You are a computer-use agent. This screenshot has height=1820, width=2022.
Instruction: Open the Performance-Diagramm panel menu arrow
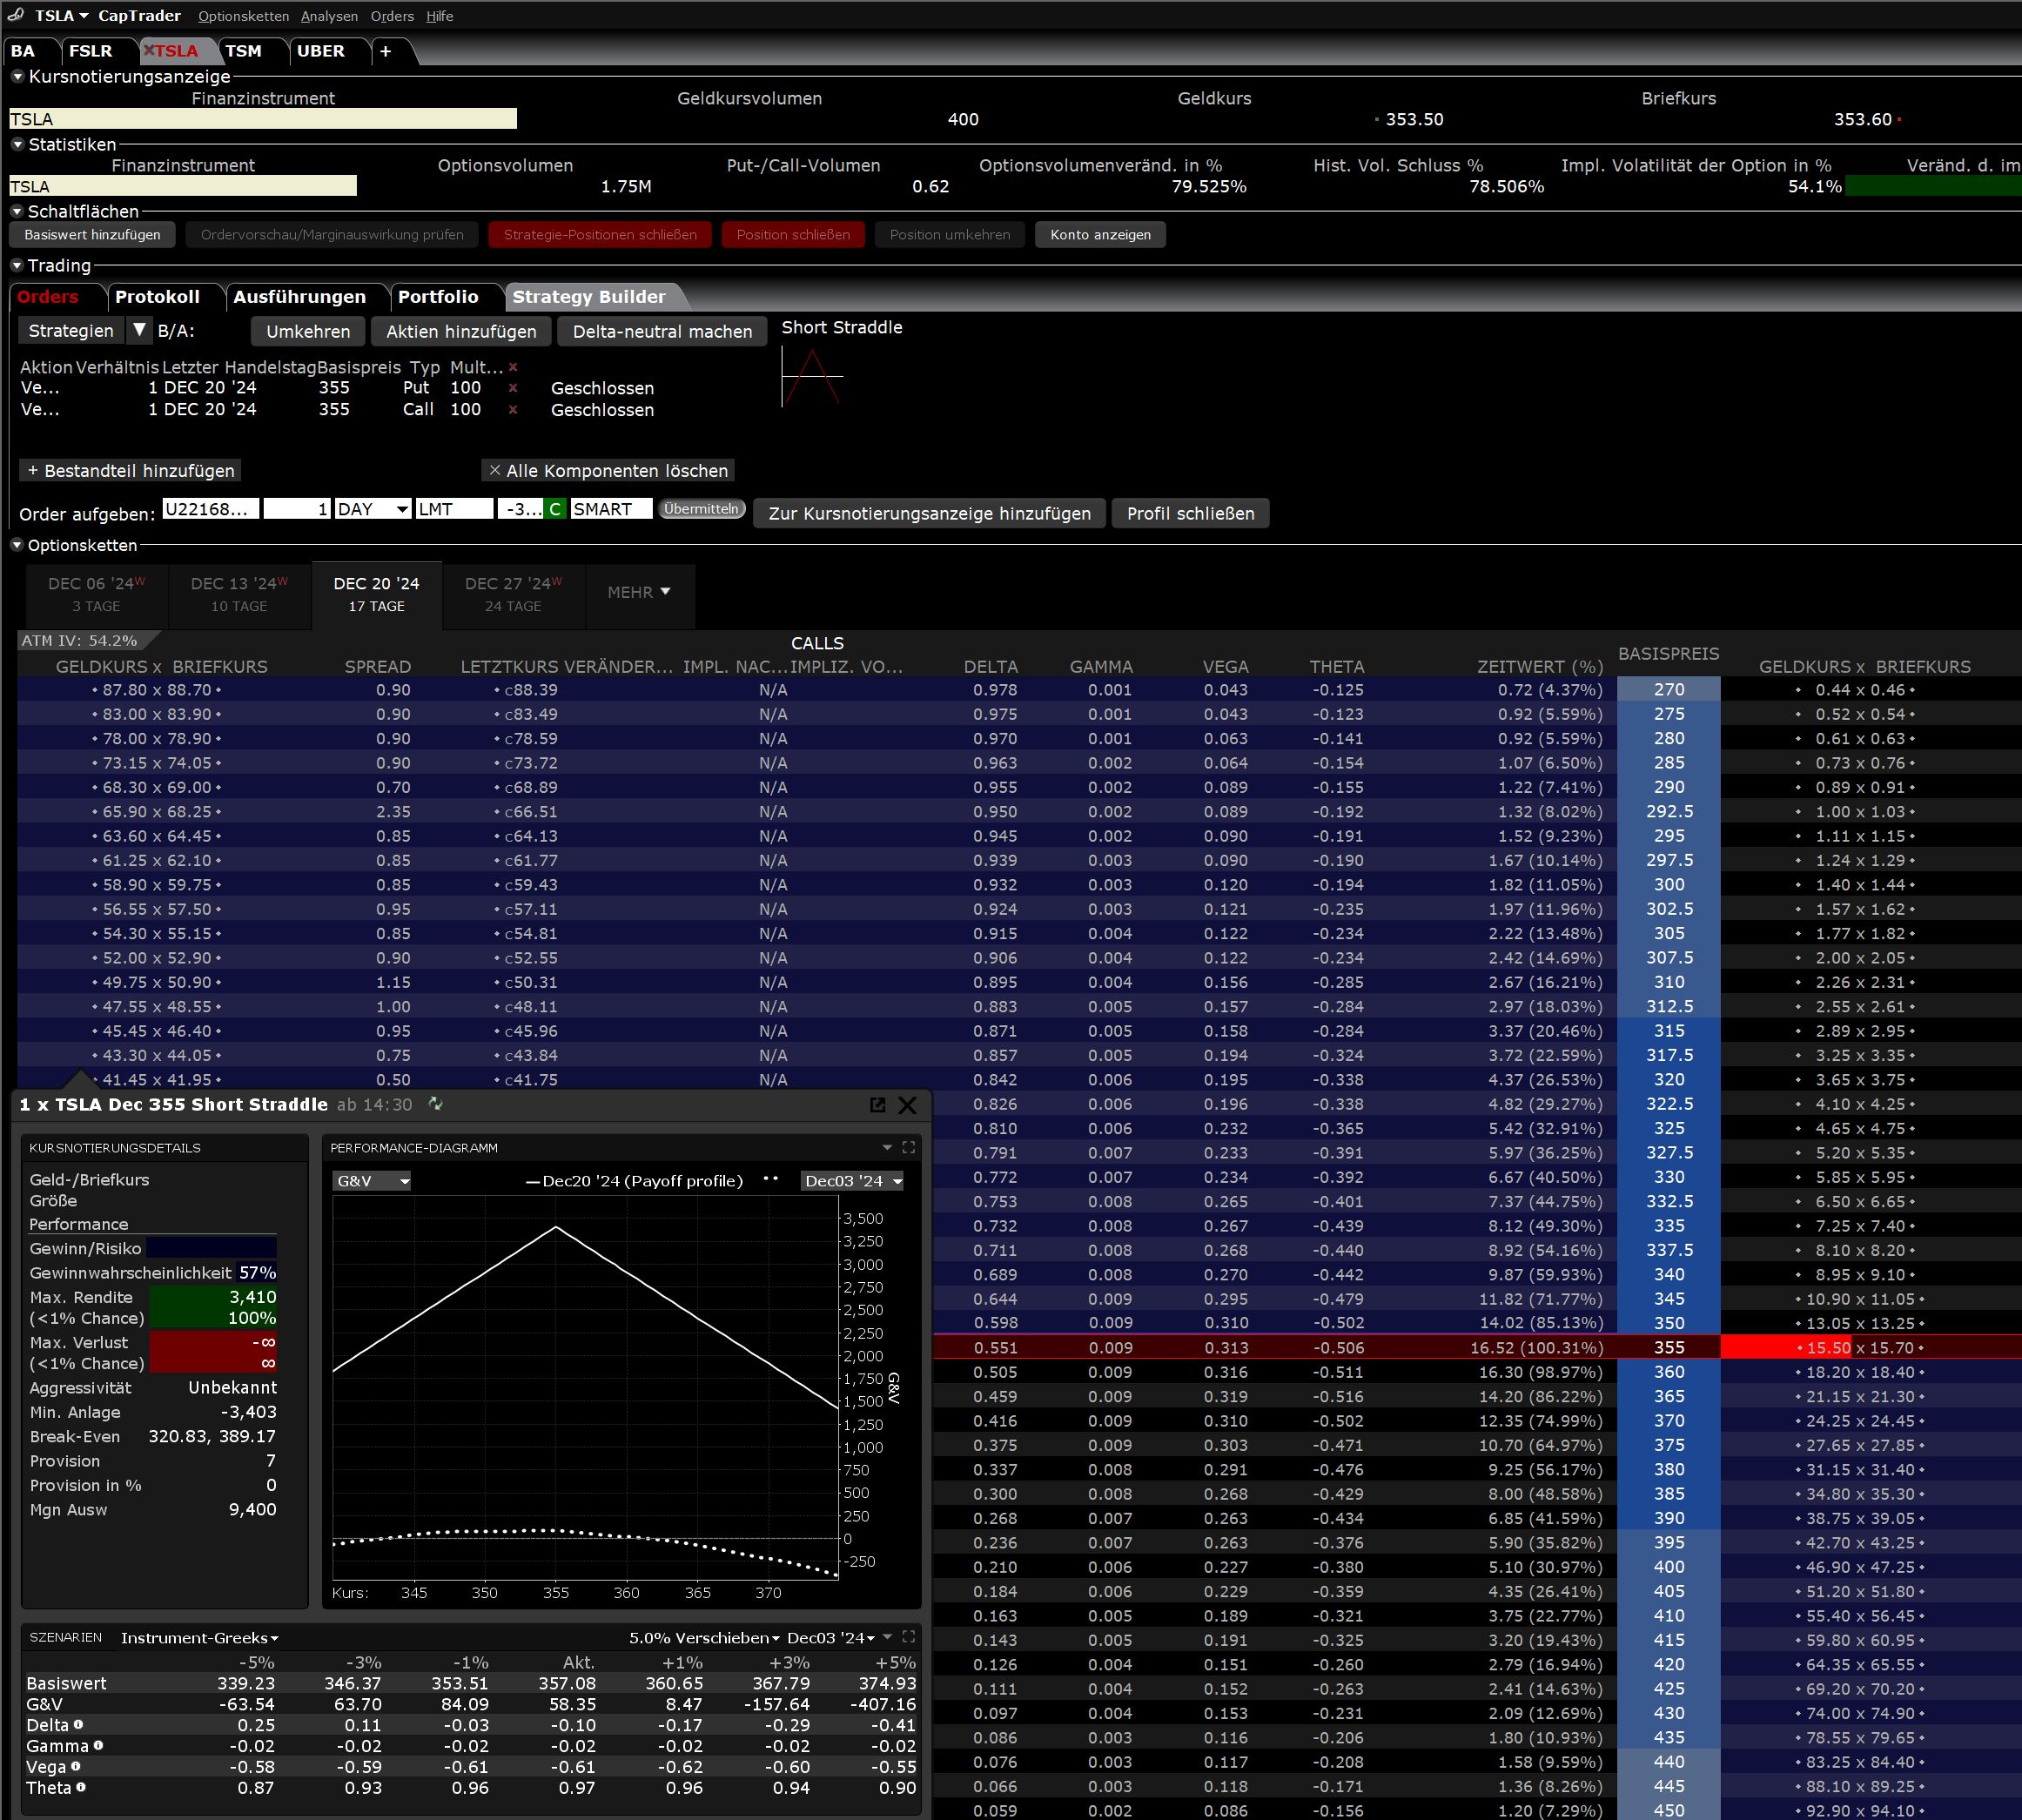click(x=887, y=1147)
